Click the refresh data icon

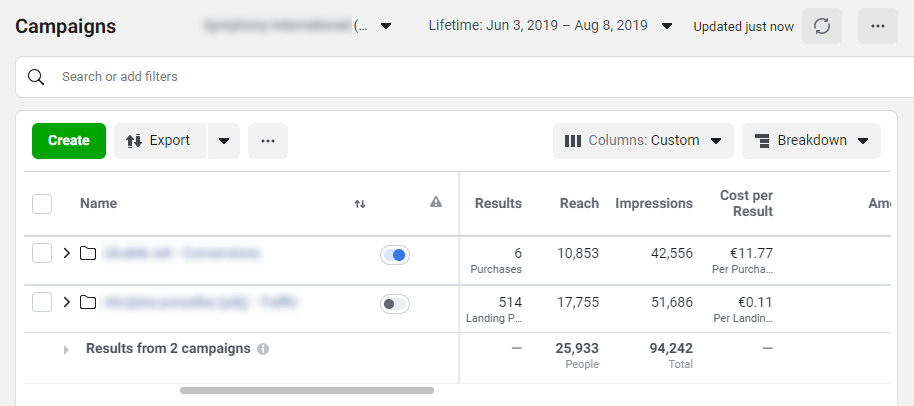[822, 26]
